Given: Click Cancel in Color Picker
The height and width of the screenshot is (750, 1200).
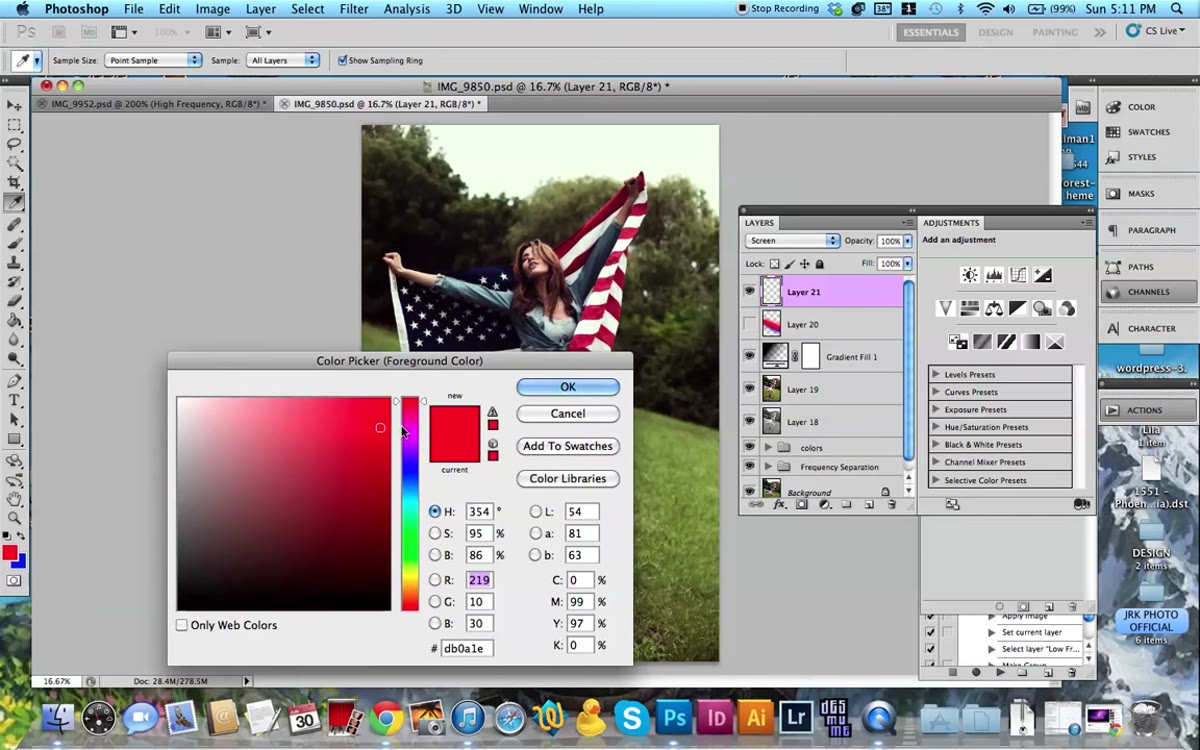Looking at the screenshot, I should coord(568,413).
